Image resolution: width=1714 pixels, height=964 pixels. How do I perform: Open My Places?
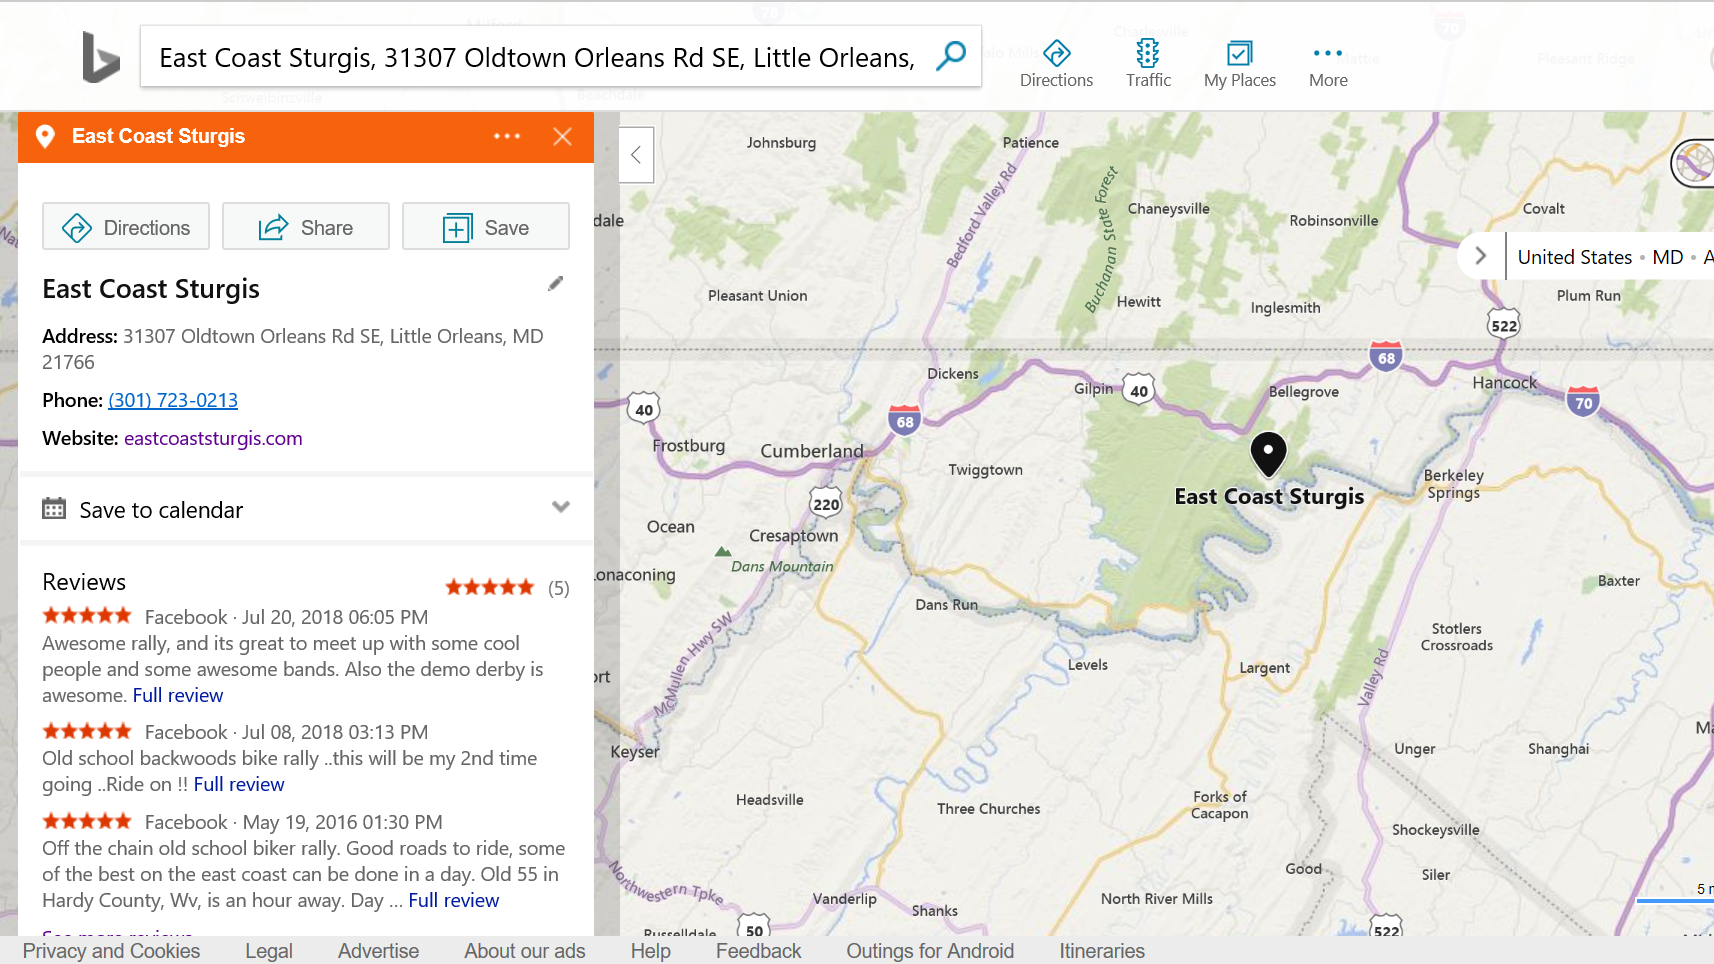pos(1239,64)
